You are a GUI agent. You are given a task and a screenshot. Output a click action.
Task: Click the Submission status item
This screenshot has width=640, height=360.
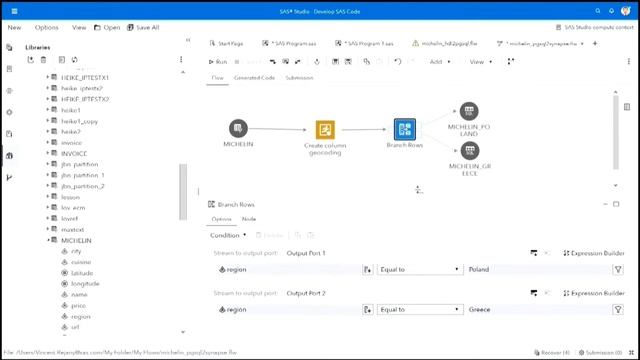pos(600,352)
